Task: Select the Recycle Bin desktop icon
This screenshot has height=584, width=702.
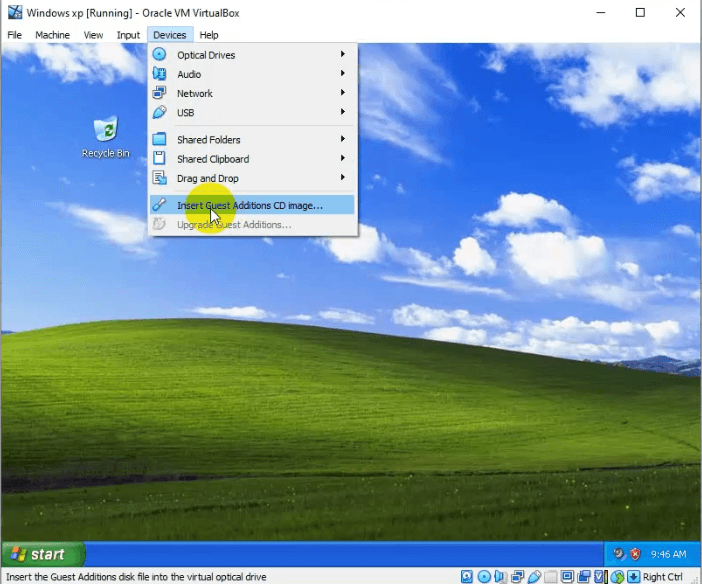Action: pyautogui.click(x=106, y=137)
